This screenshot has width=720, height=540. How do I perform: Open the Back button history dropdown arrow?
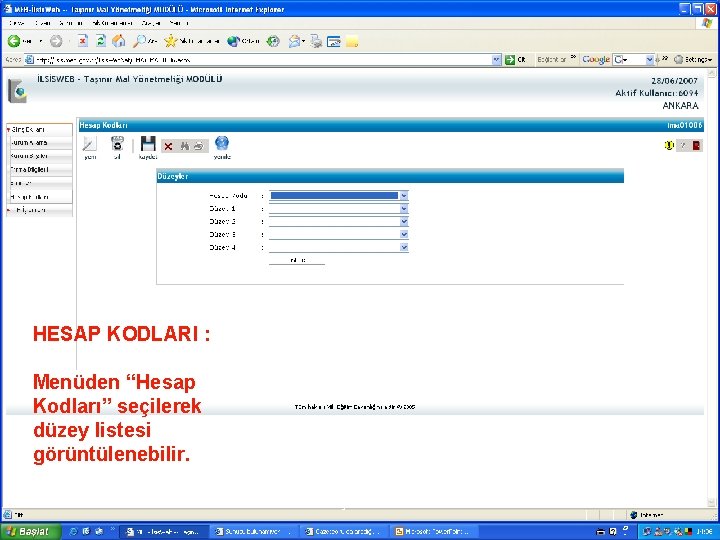click(41, 41)
